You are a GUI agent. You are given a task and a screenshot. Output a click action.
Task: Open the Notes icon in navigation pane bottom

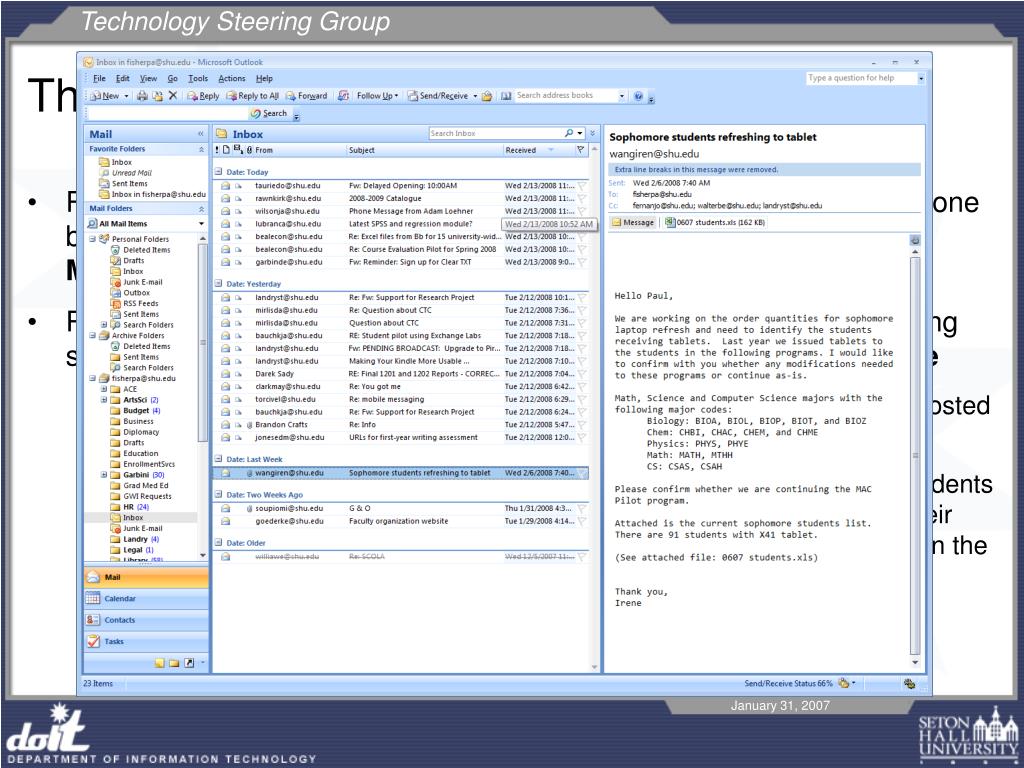(159, 664)
